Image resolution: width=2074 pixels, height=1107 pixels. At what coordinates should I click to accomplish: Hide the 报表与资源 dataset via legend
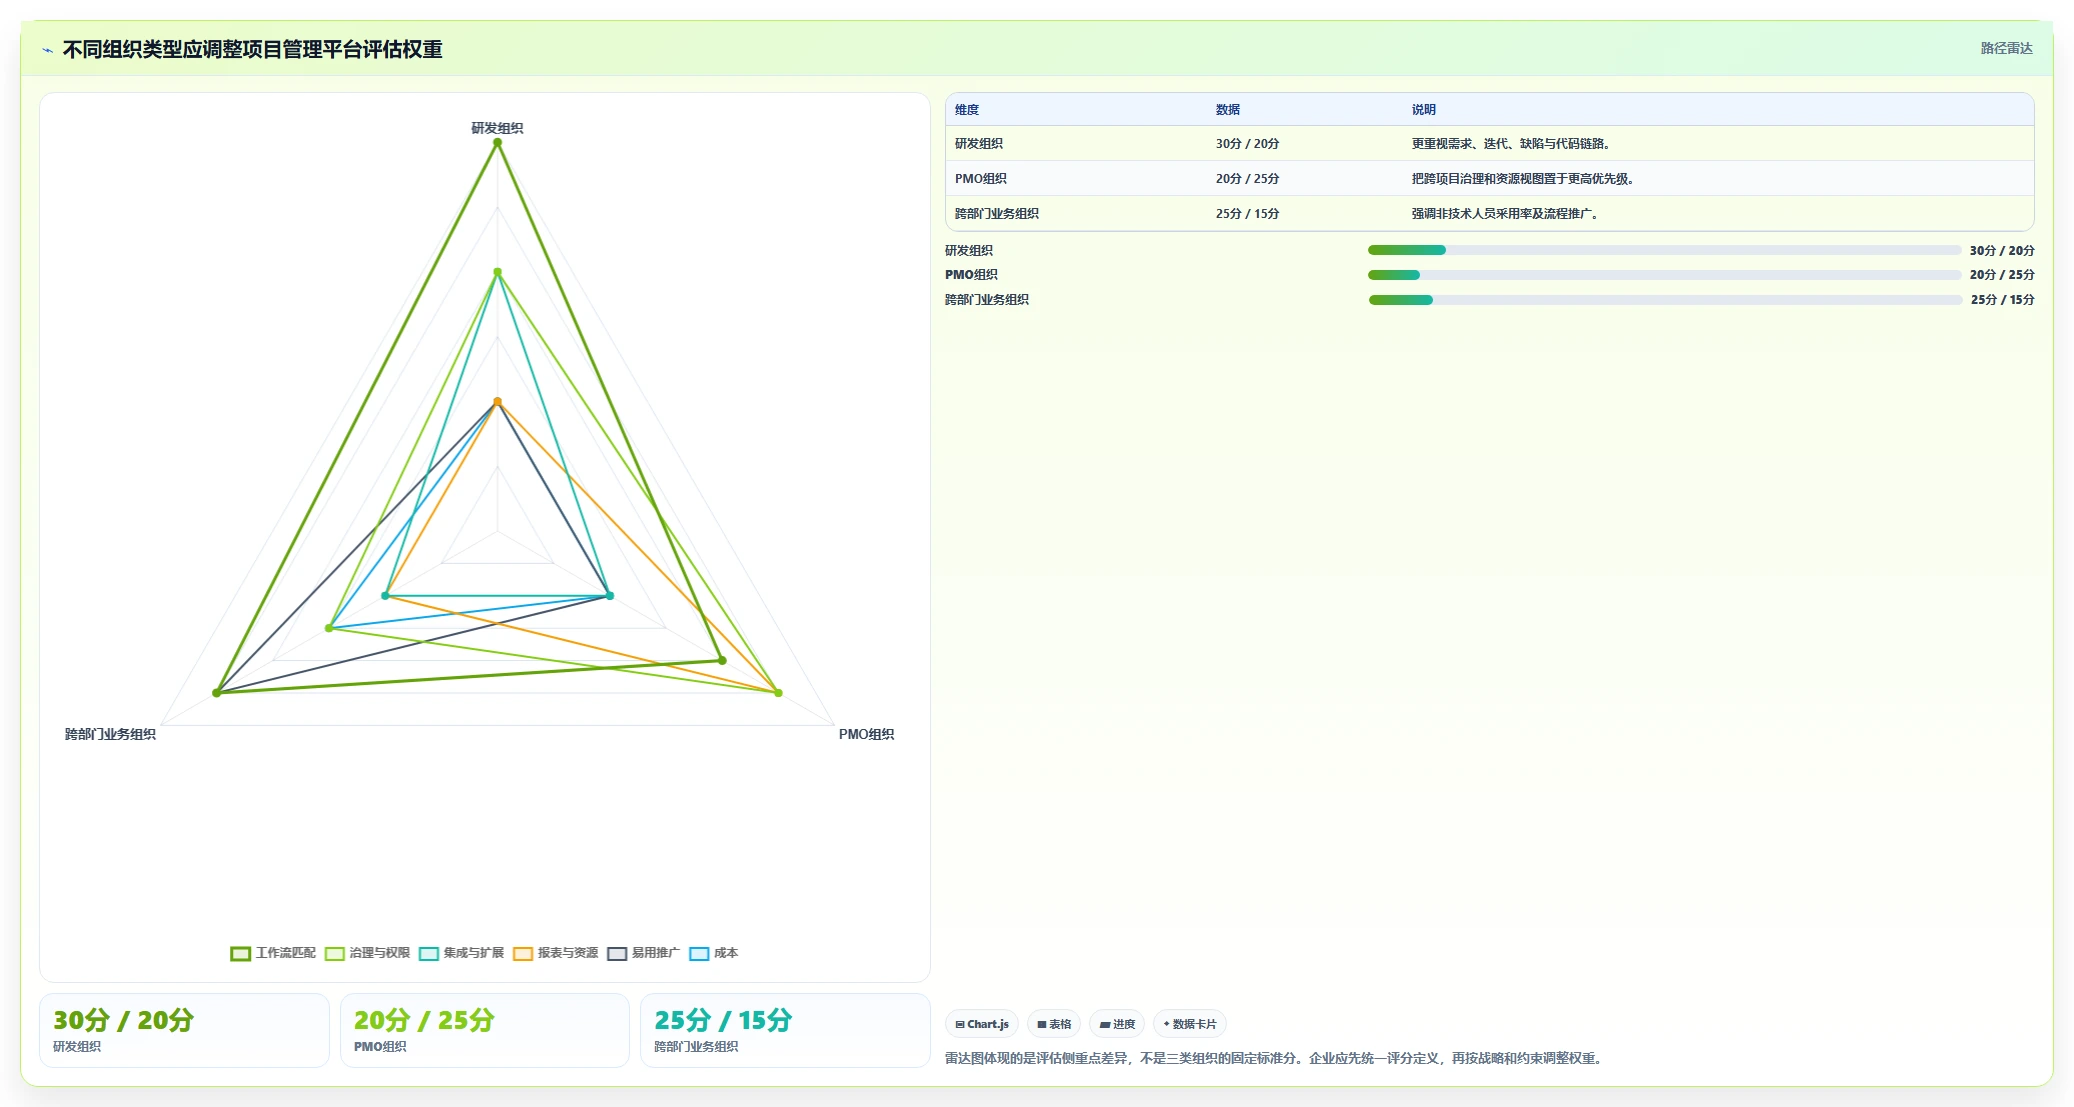555,953
